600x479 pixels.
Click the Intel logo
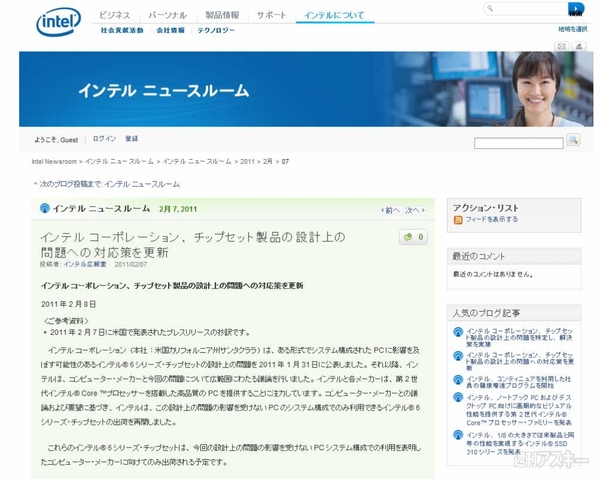click(x=59, y=22)
